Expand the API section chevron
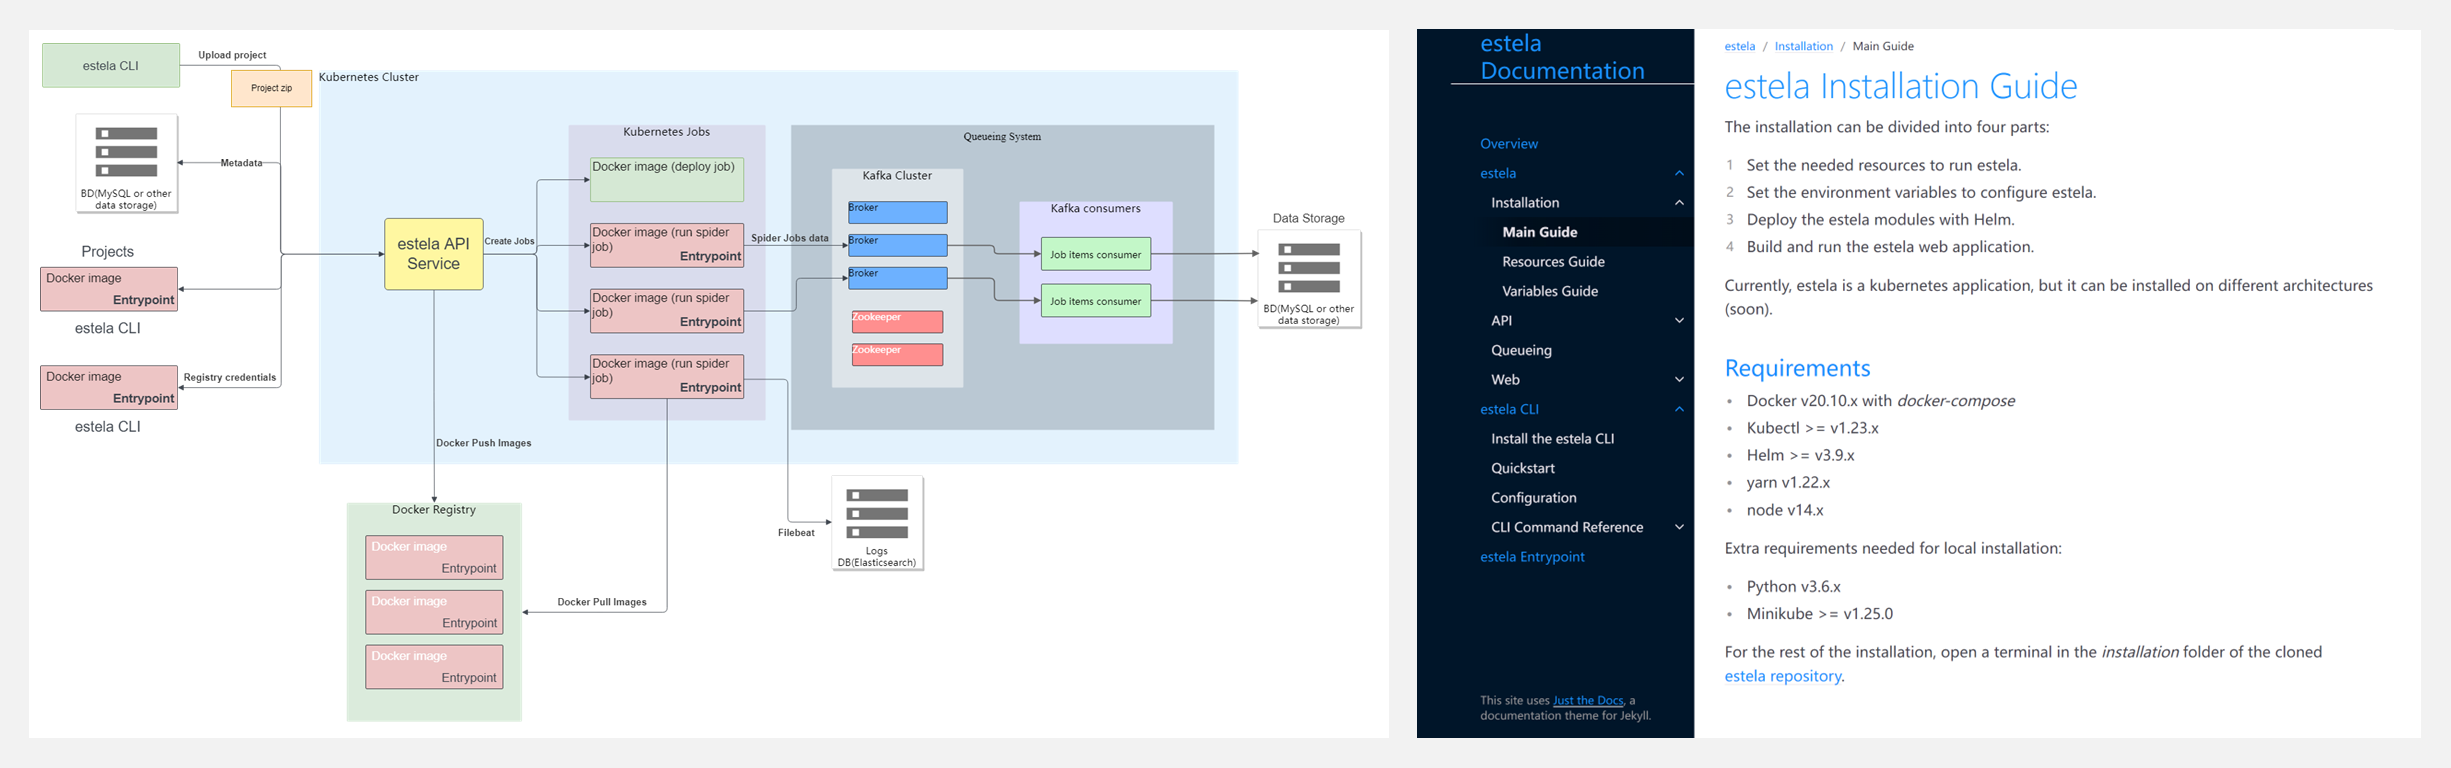The image size is (2451, 768). (1679, 321)
